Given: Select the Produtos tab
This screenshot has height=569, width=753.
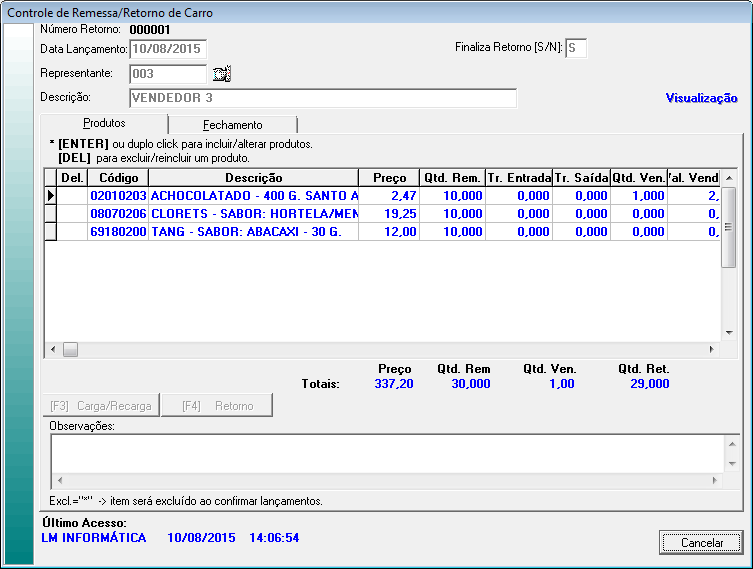Looking at the screenshot, I should point(104,123).
